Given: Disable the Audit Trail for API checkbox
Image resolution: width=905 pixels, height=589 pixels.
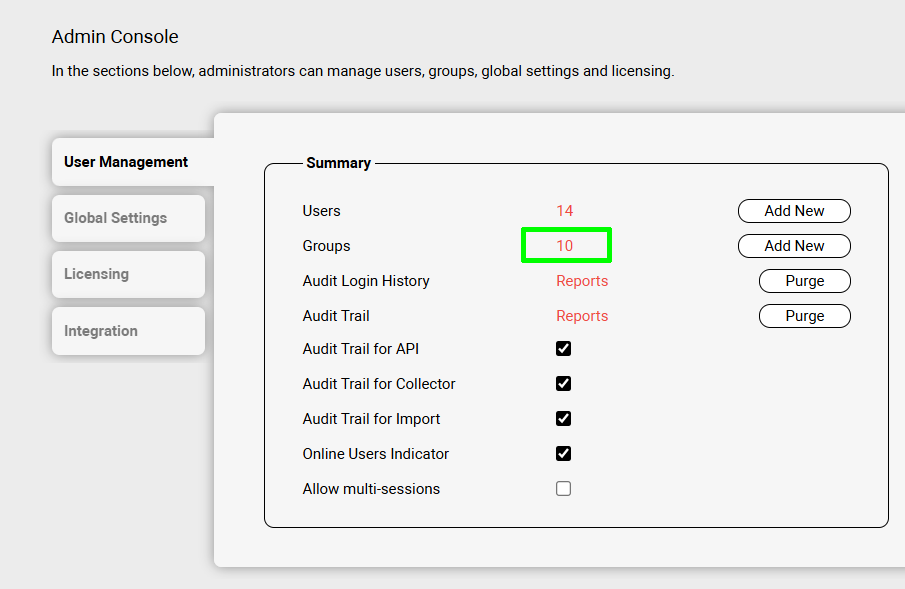Looking at the screenshot, I should tap(564, 349).
